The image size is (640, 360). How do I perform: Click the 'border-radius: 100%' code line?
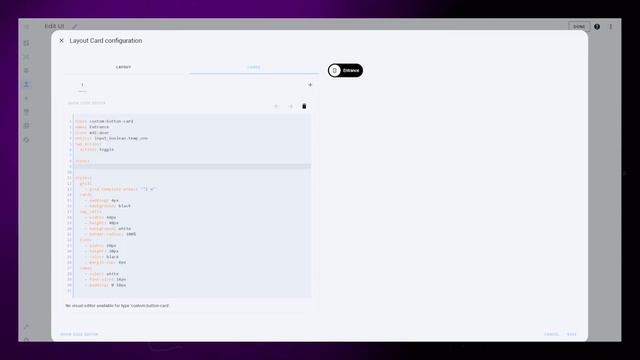pyautogui.click(x=110, y=234)
